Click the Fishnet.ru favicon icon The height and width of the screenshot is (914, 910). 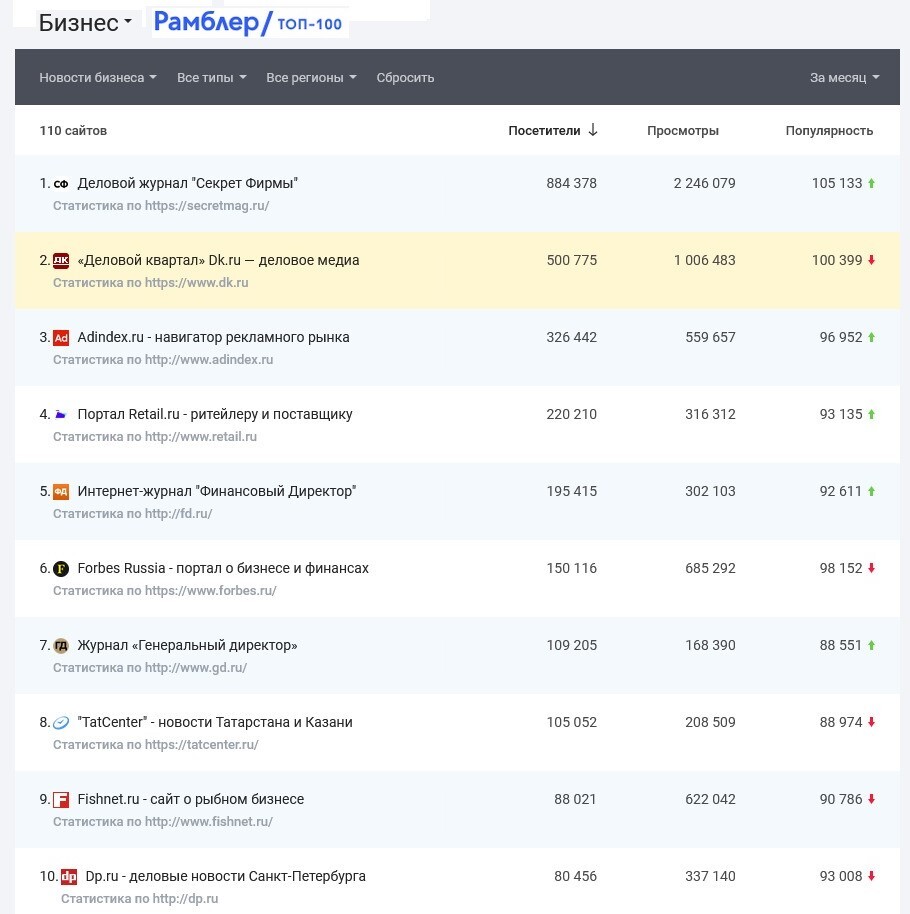tap(61, 800)
